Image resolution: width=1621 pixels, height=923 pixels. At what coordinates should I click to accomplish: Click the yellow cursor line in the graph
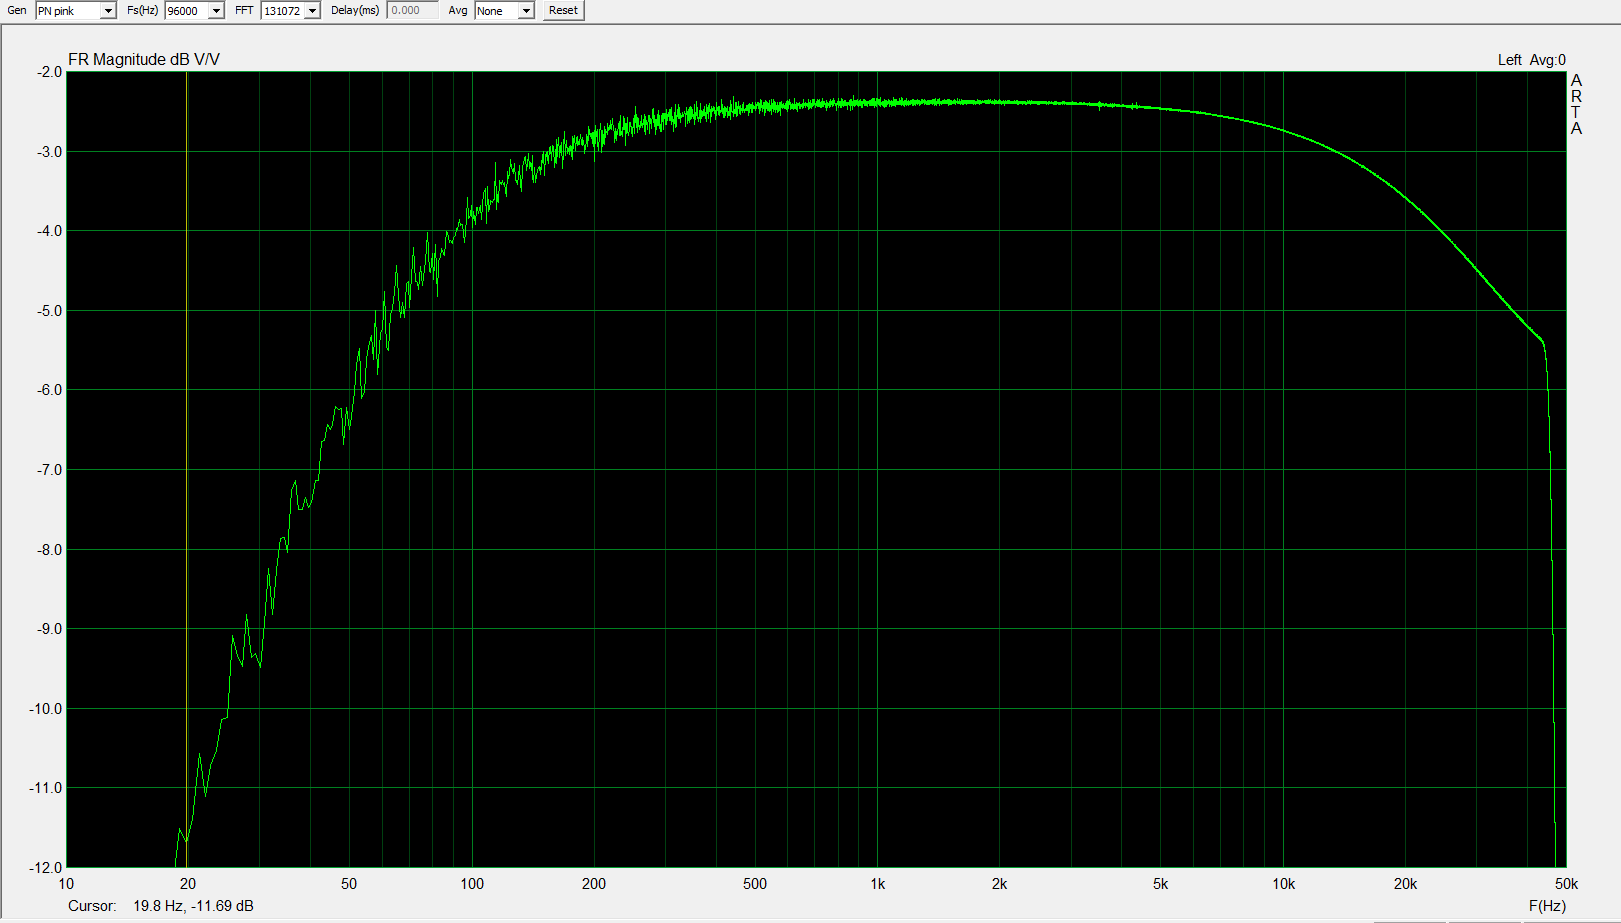click(x=186, y=469)
